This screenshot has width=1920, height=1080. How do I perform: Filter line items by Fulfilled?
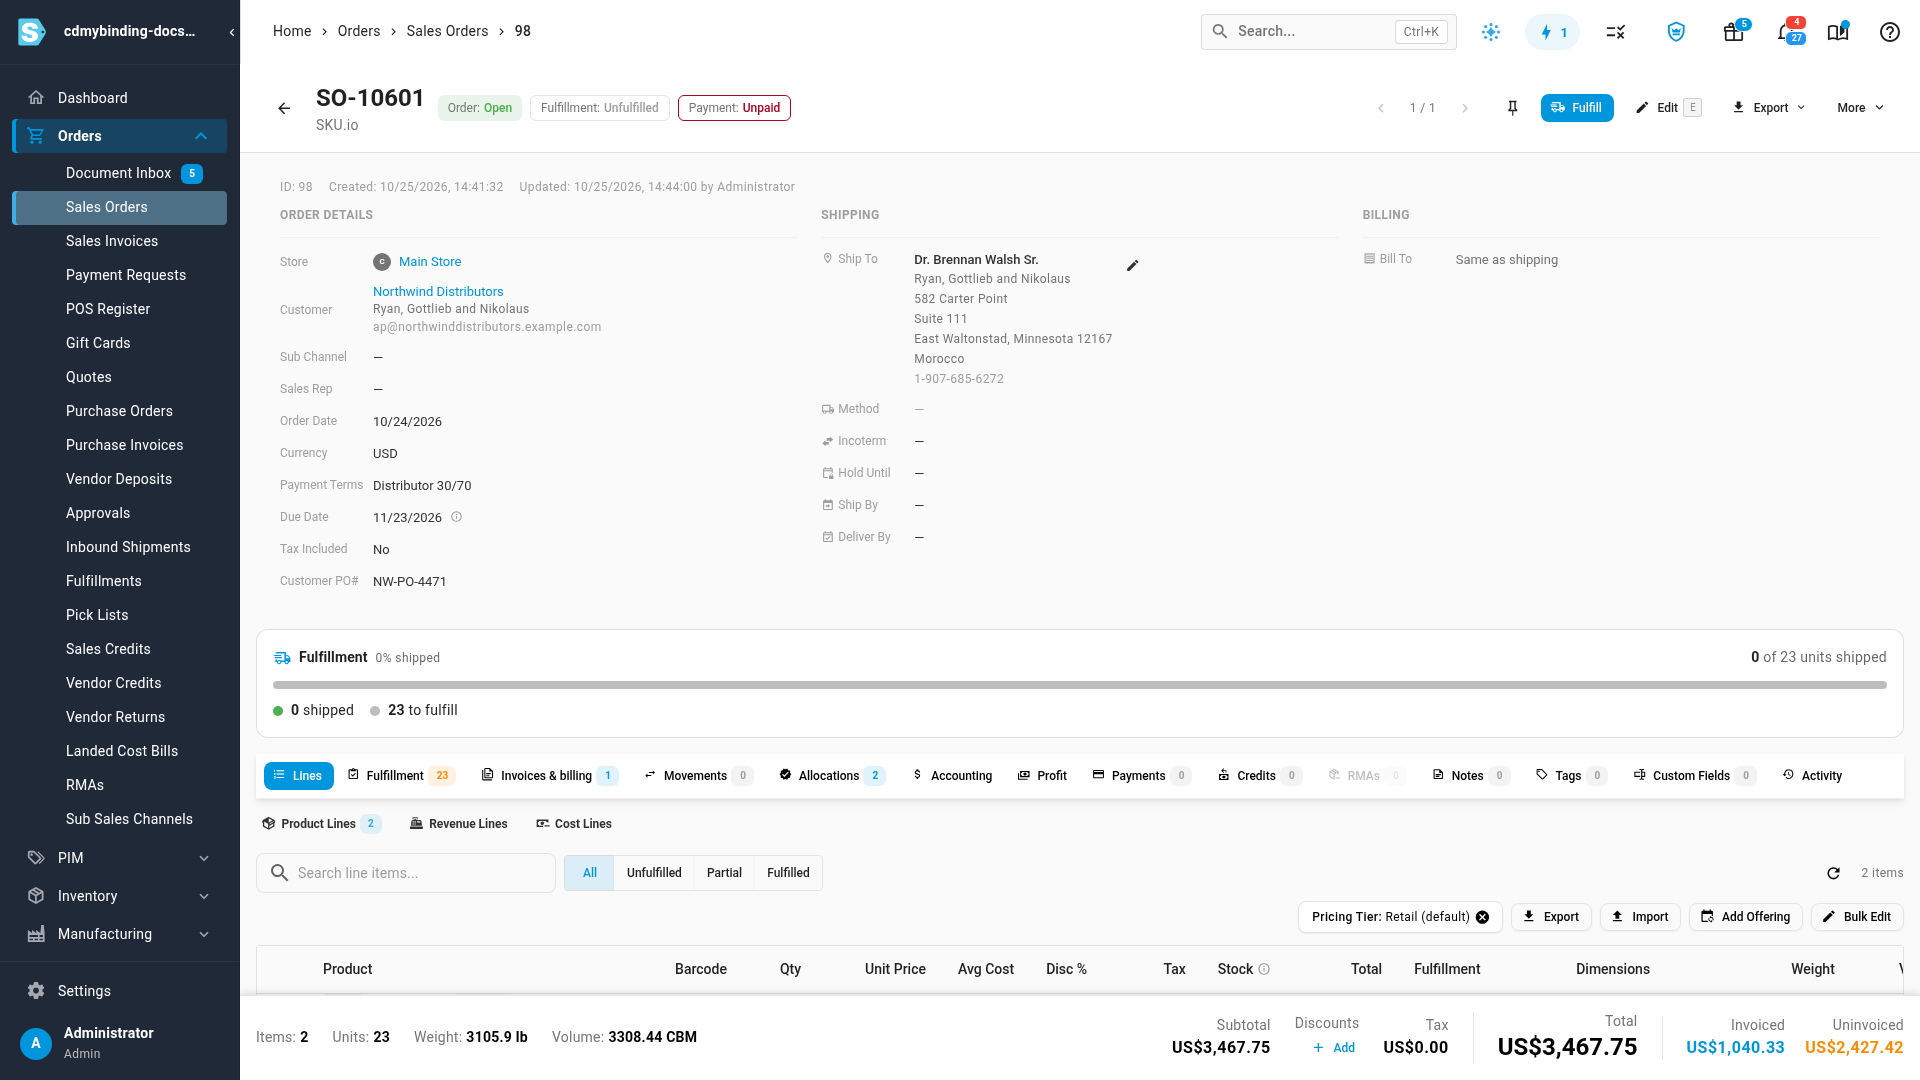click(x=788, y=873)
